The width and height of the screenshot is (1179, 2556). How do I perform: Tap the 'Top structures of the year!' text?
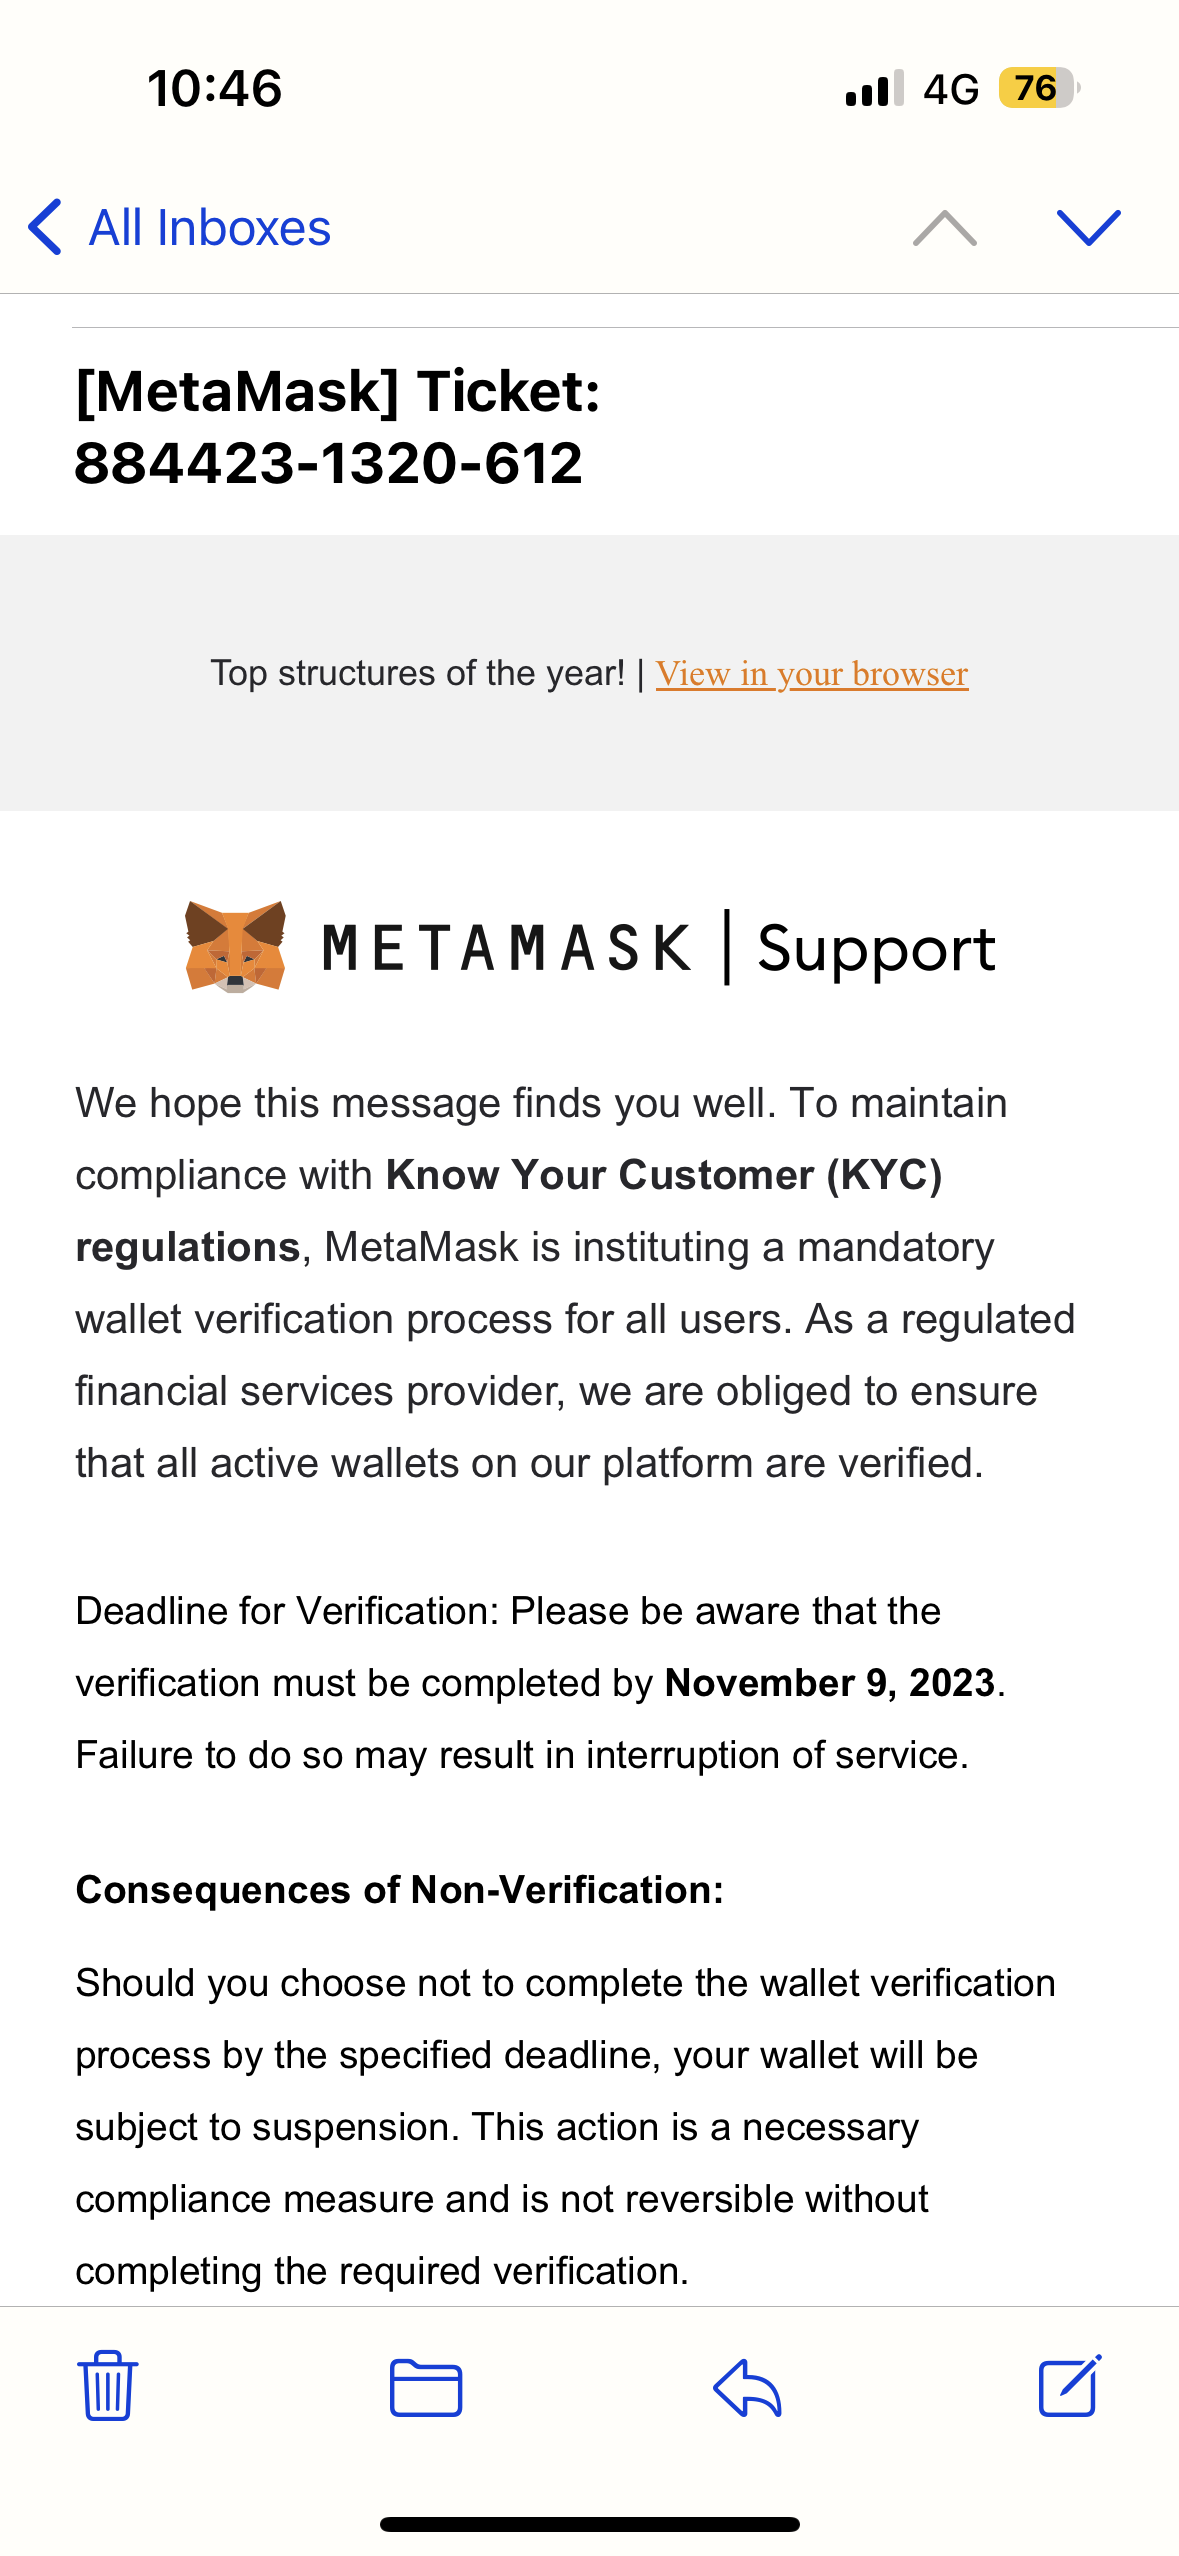[417, 674]
